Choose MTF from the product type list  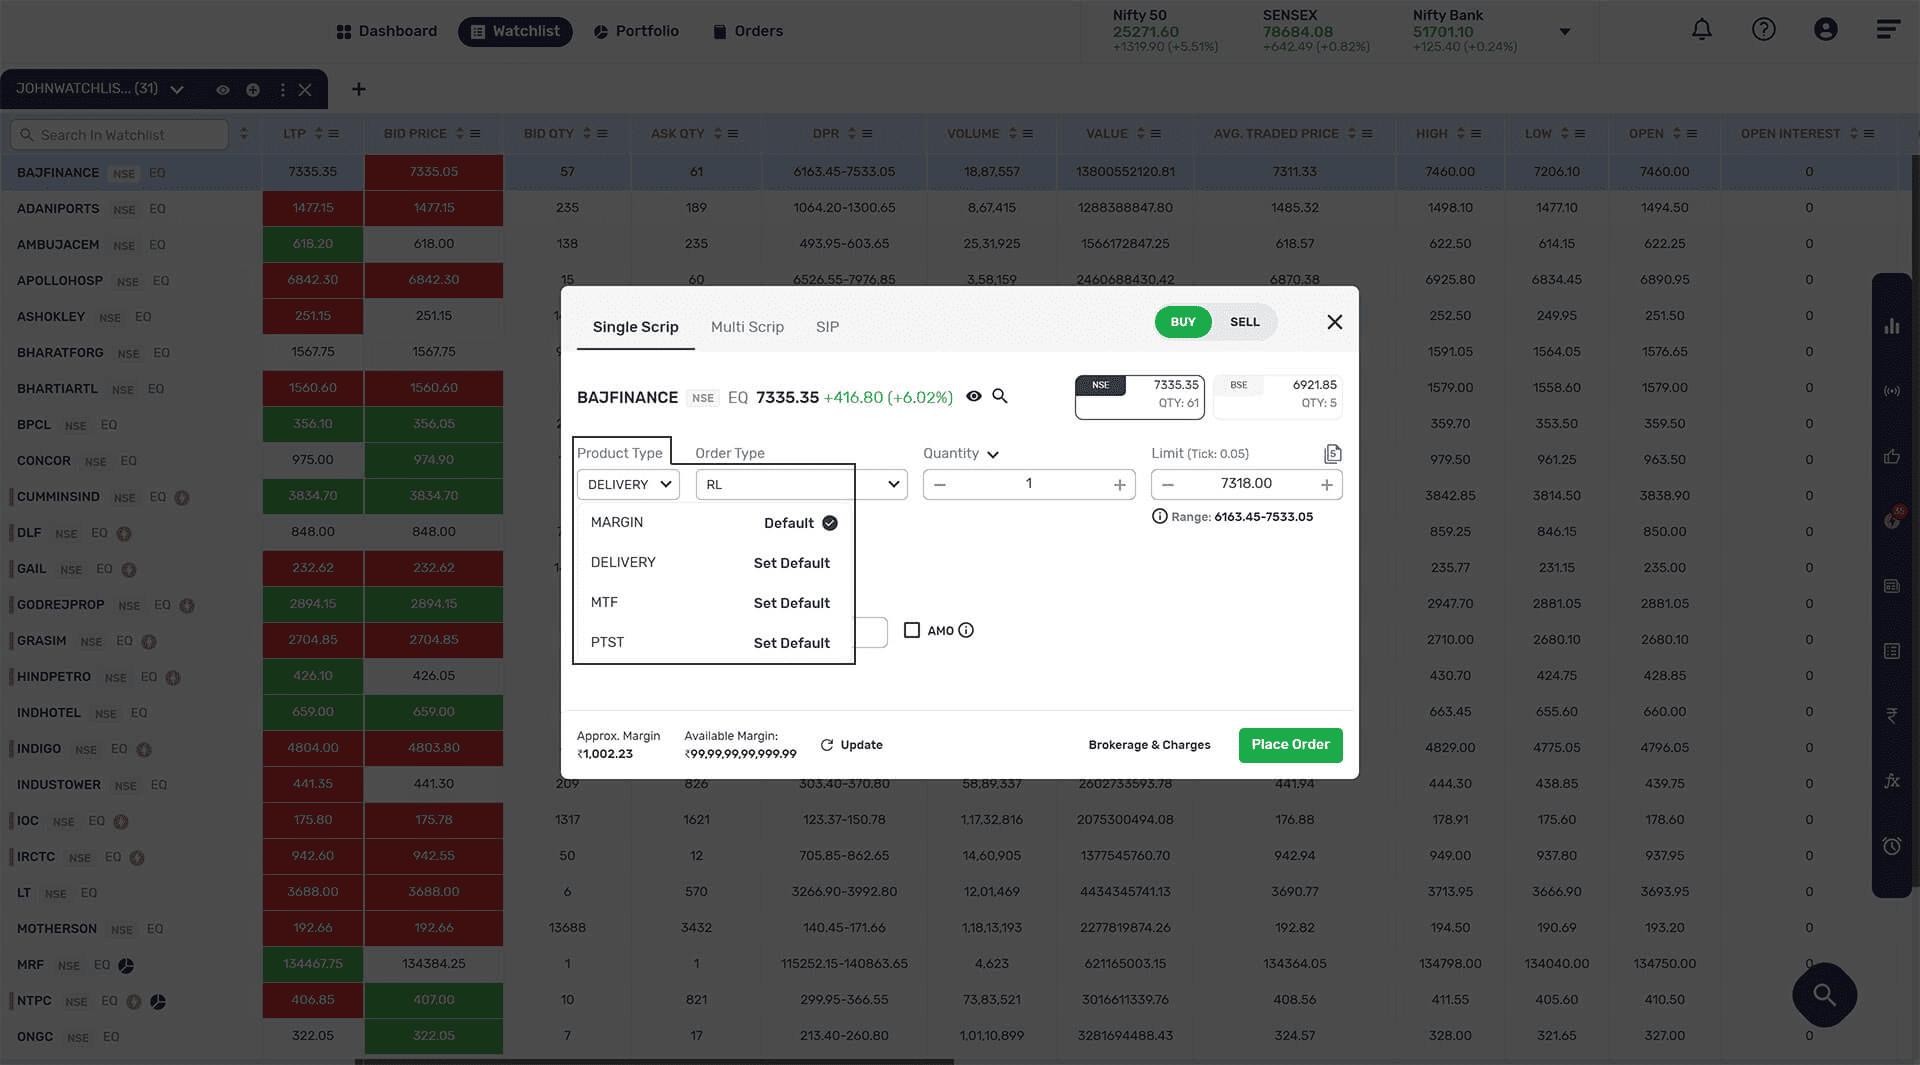click(604, 603)
